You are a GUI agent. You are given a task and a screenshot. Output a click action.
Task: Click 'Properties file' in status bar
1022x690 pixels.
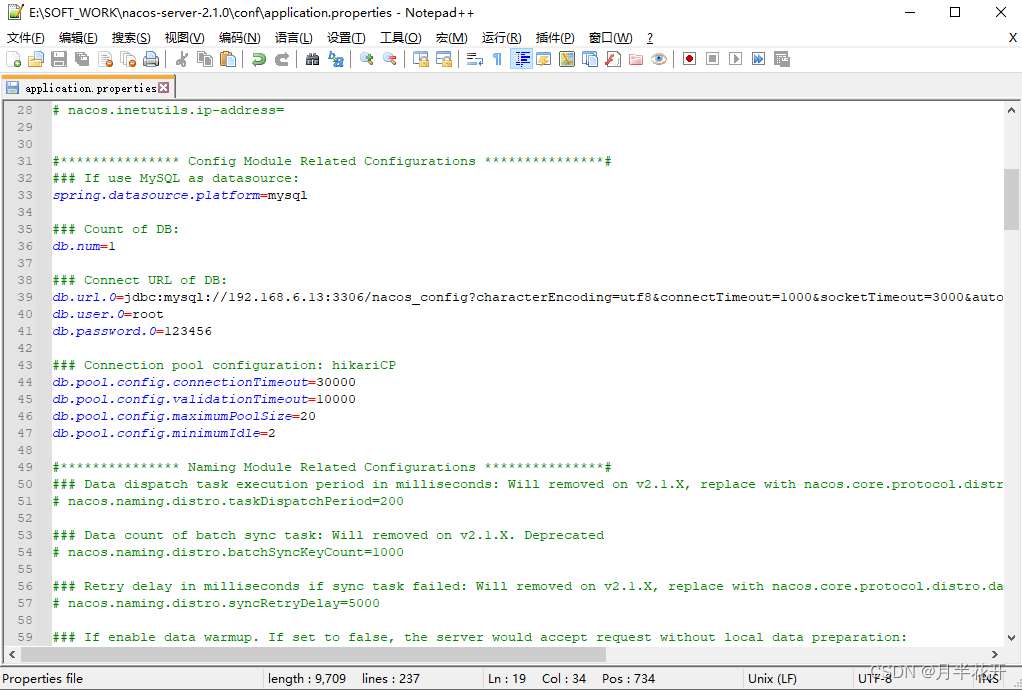click(43, 678)
